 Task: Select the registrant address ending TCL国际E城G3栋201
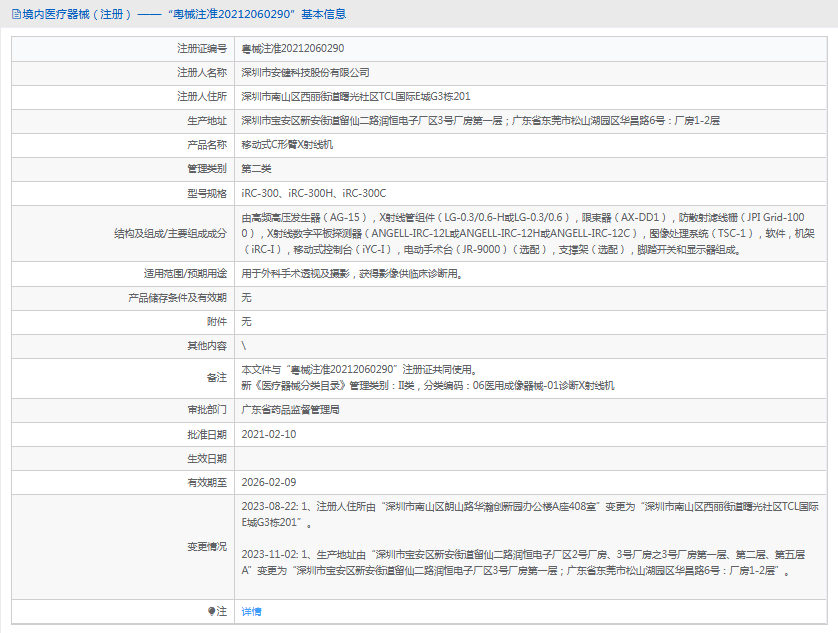coord(356,97)
